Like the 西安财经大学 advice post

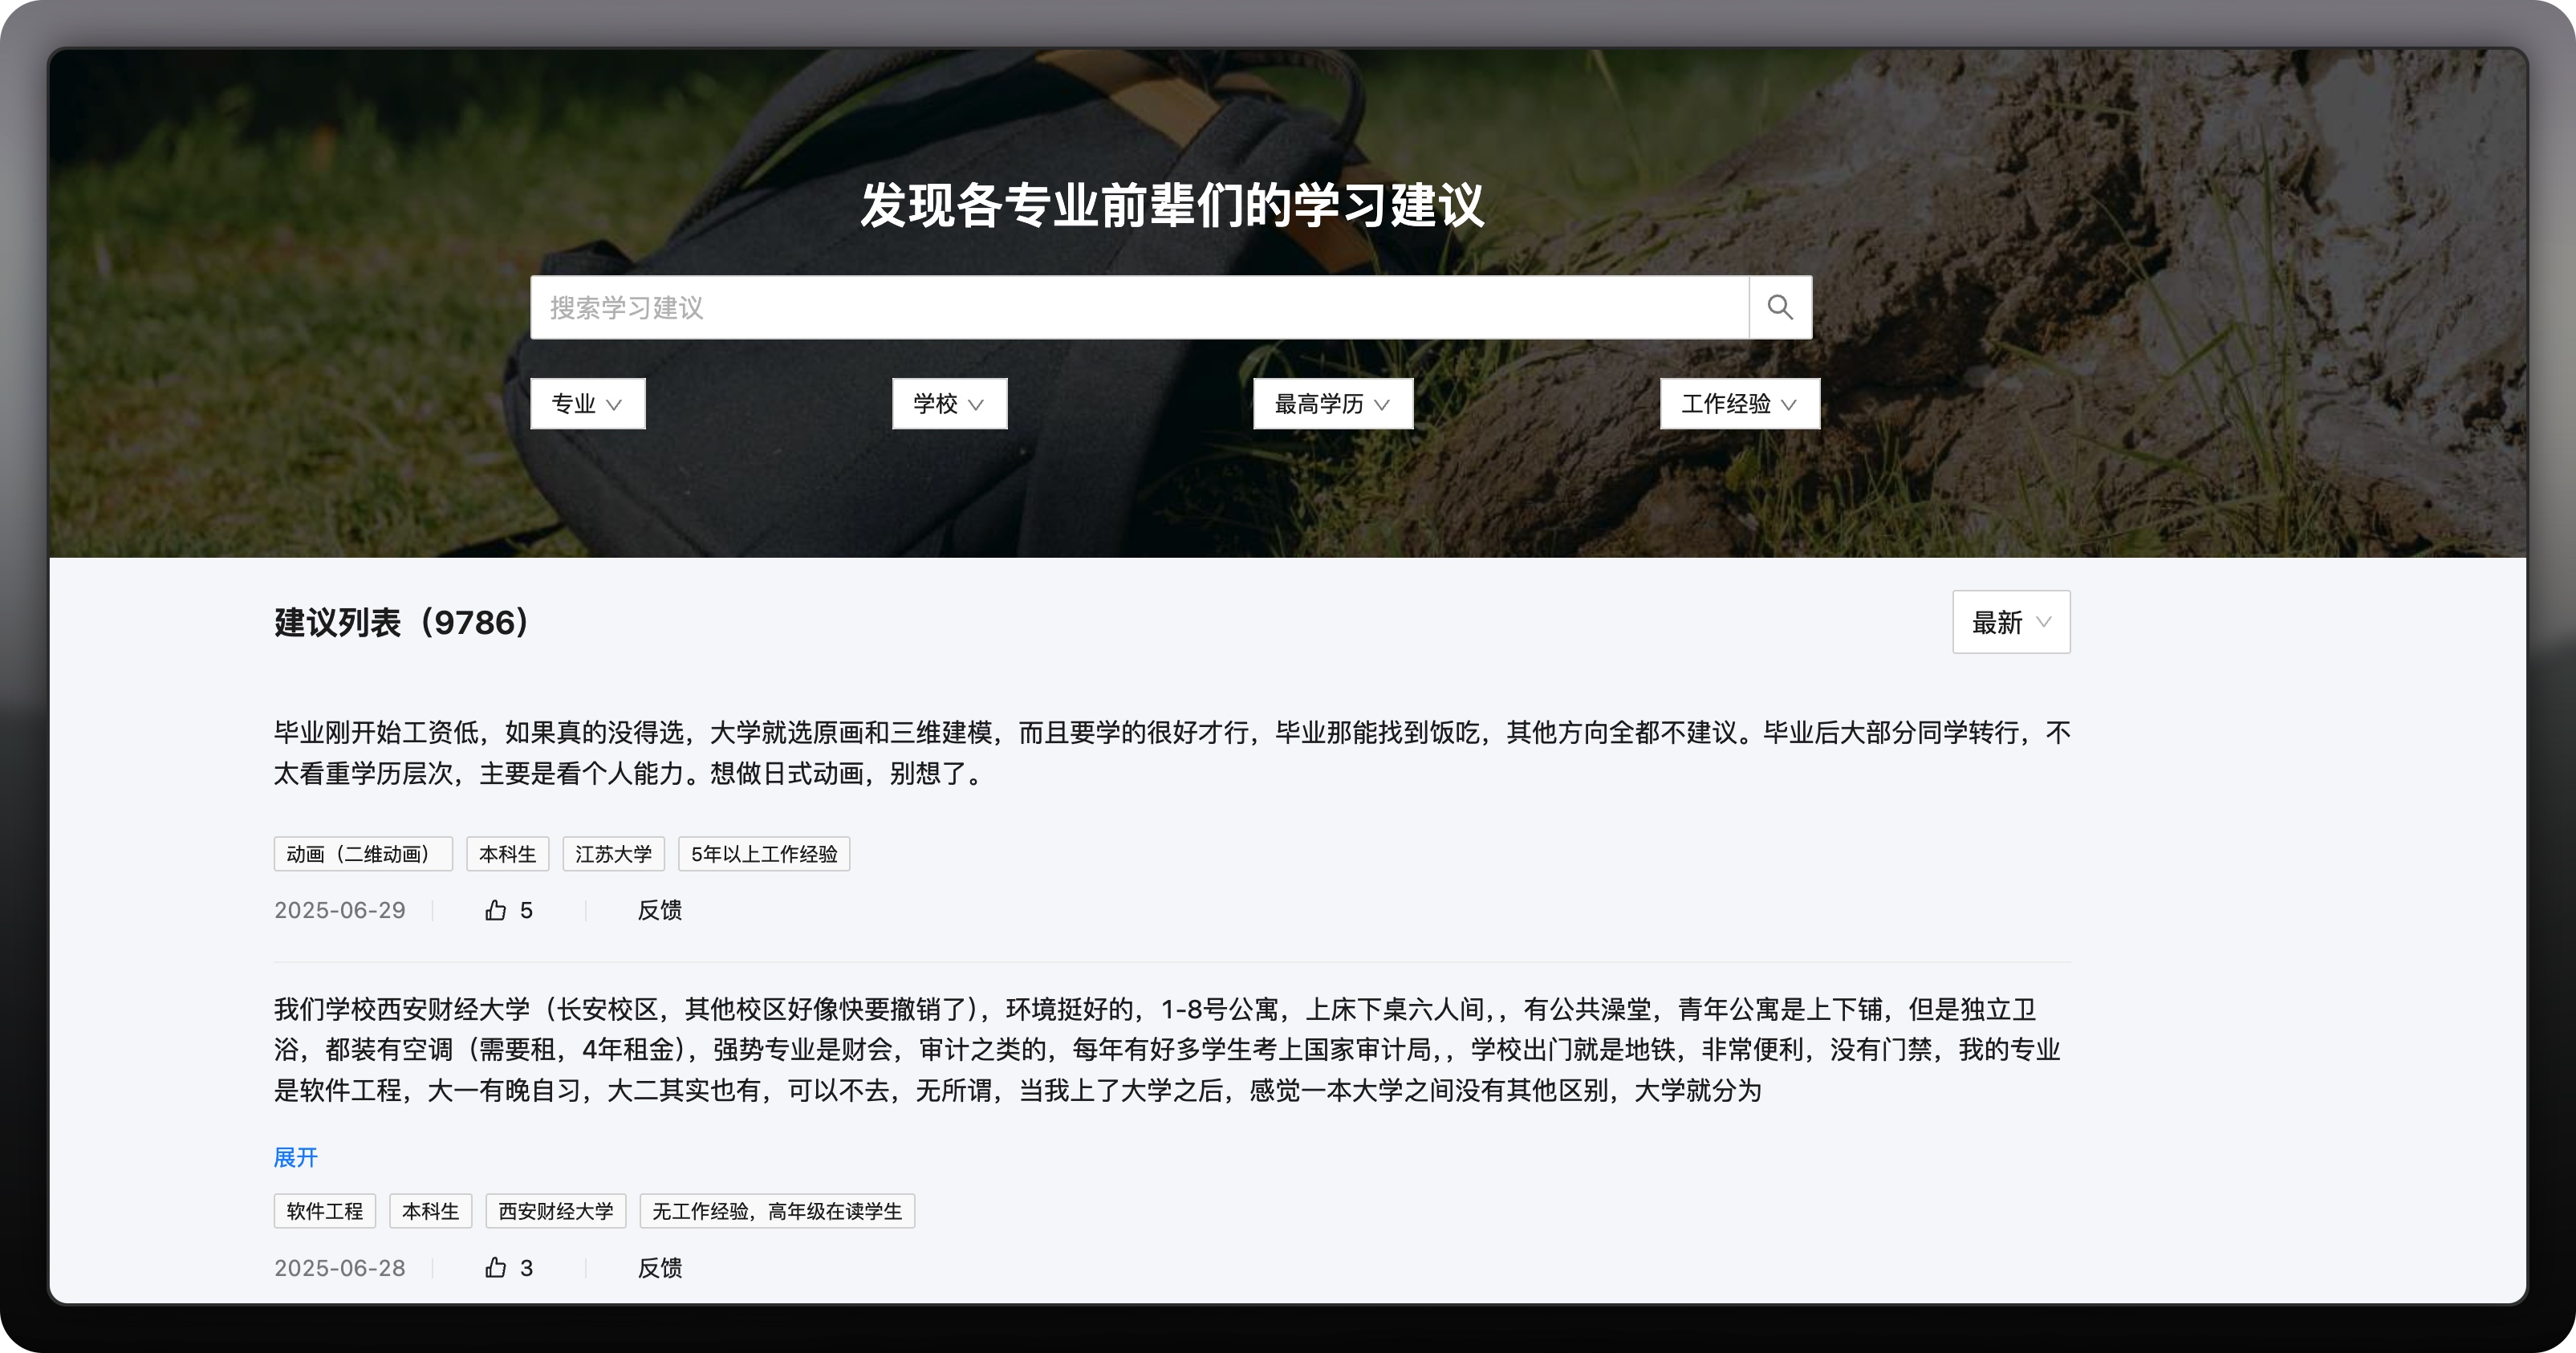[496, 1268]
